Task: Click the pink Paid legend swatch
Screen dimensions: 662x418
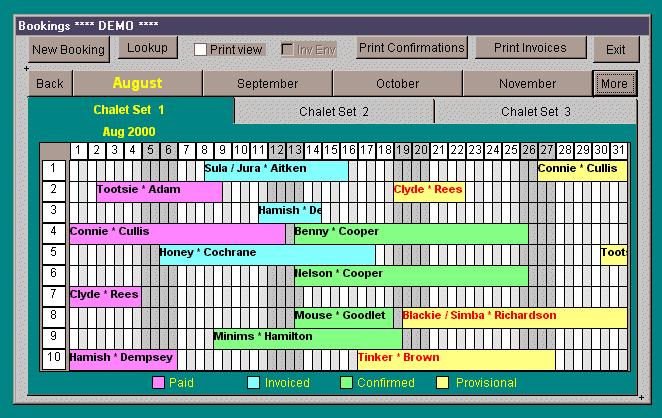Action: point(158,383)
